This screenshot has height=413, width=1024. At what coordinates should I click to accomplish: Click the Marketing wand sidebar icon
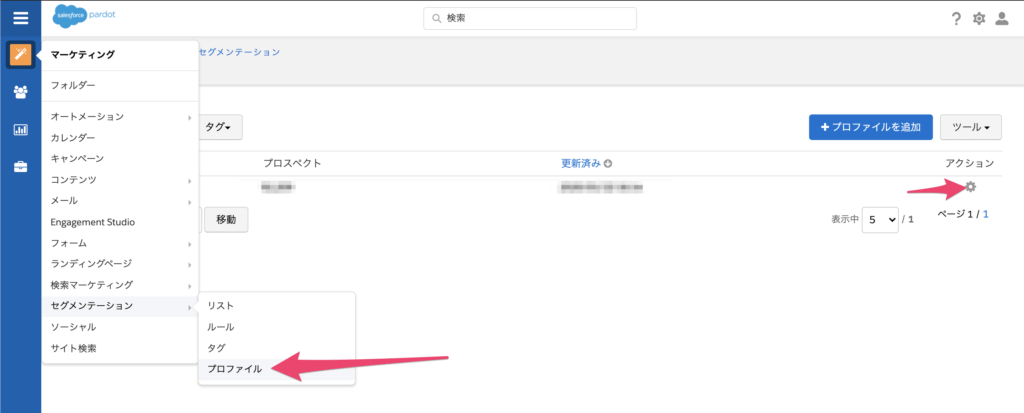click(x=20, y=54)
